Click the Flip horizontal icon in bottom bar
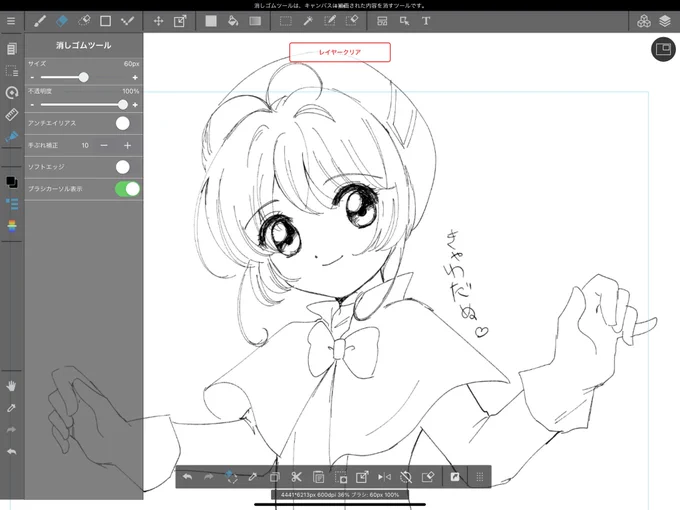680x510 pixels. coord(384,477)
